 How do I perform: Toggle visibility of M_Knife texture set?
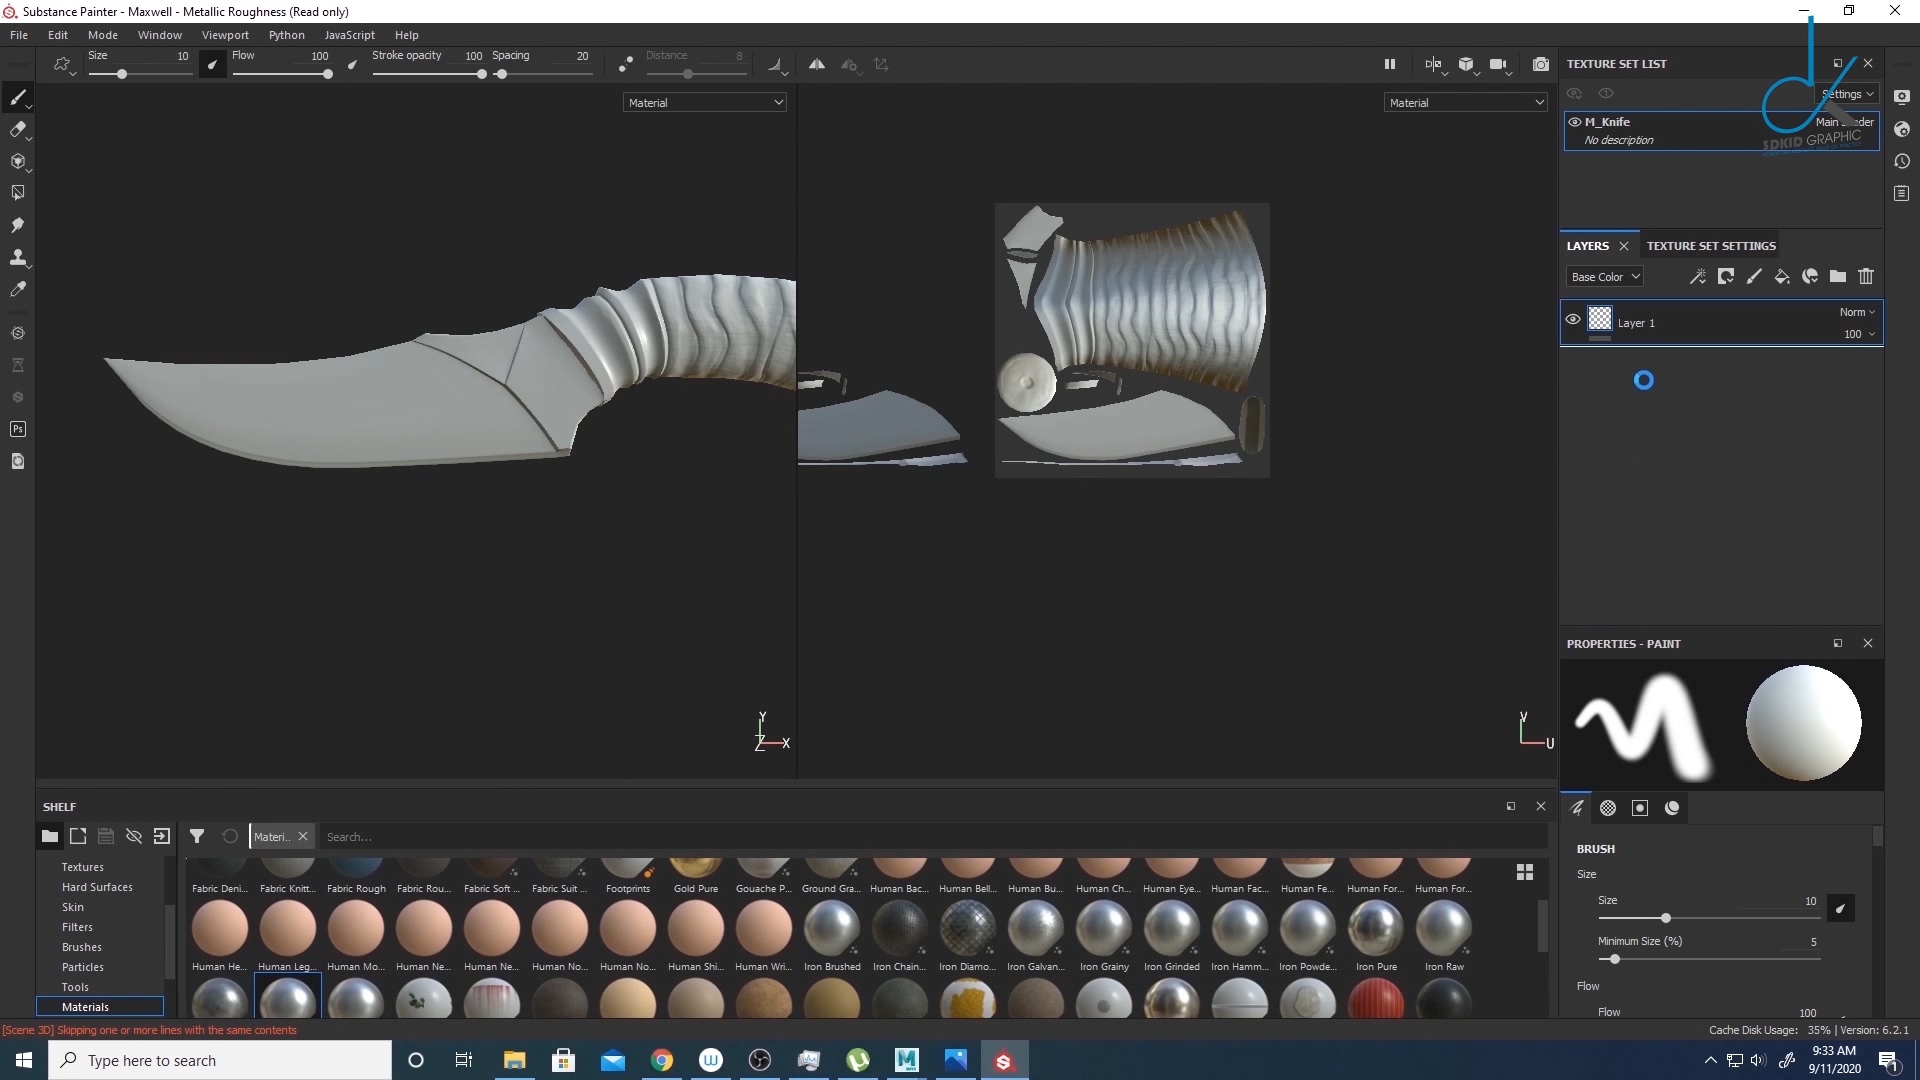click(x=1575, y=122)
